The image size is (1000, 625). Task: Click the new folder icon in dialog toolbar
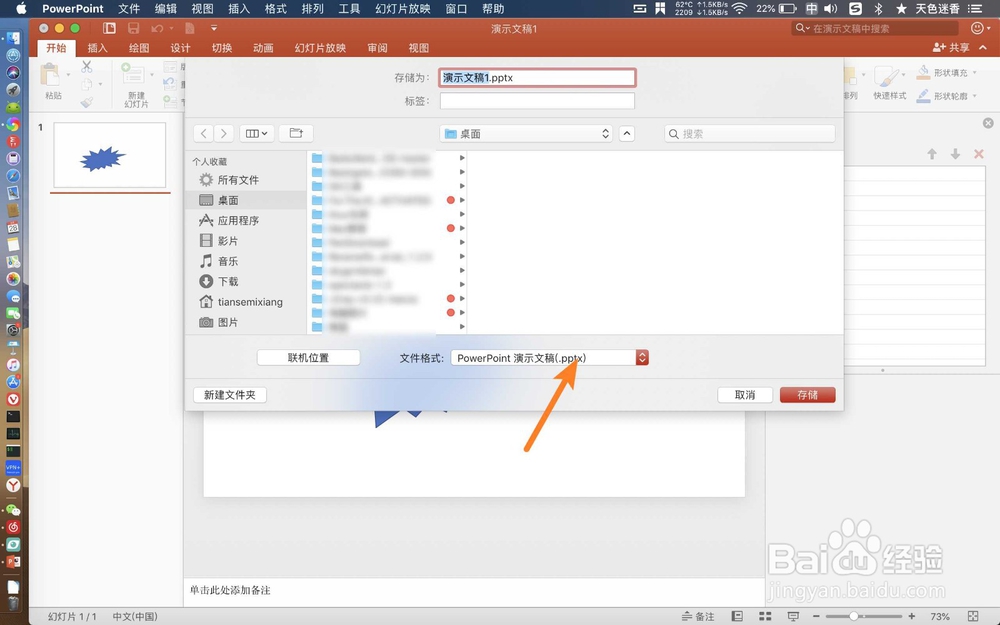click(296, 133)
